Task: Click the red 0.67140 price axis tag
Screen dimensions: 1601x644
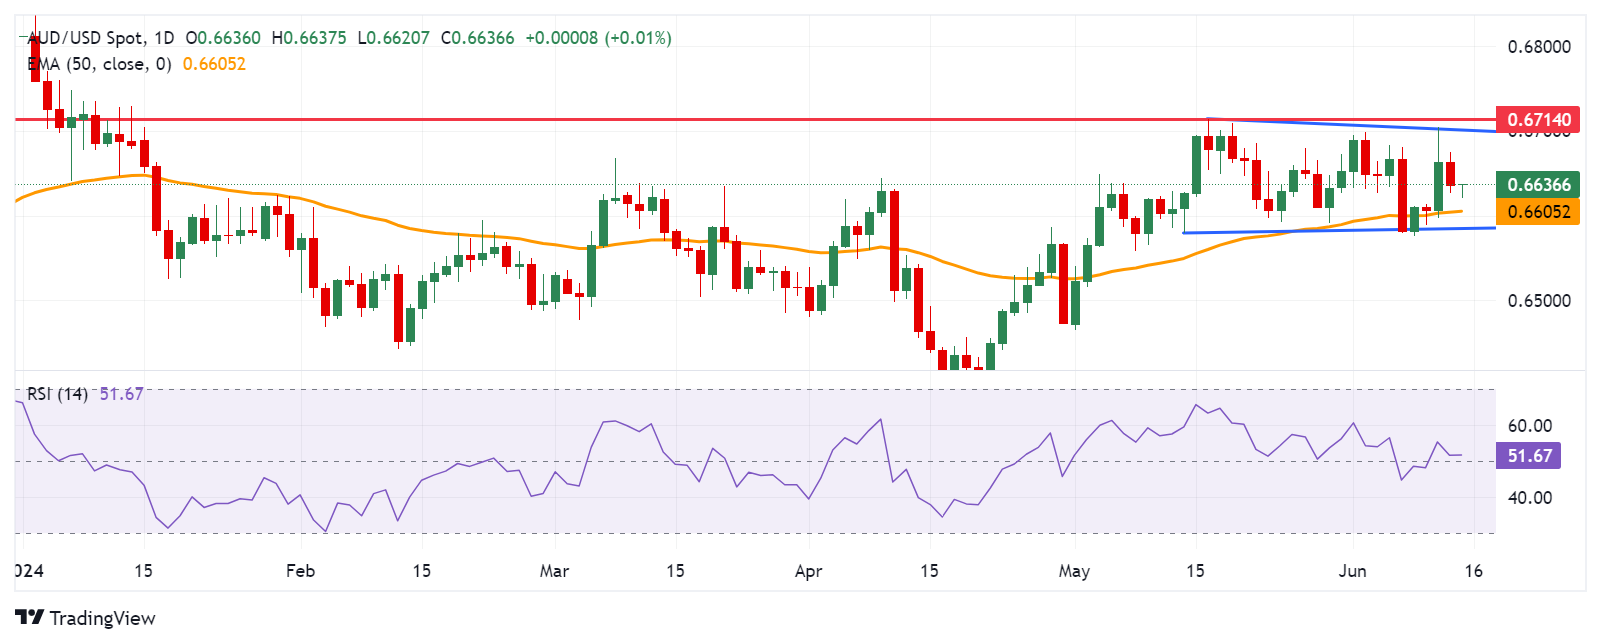Action: pyautogui.click(x=1537, y=120)
